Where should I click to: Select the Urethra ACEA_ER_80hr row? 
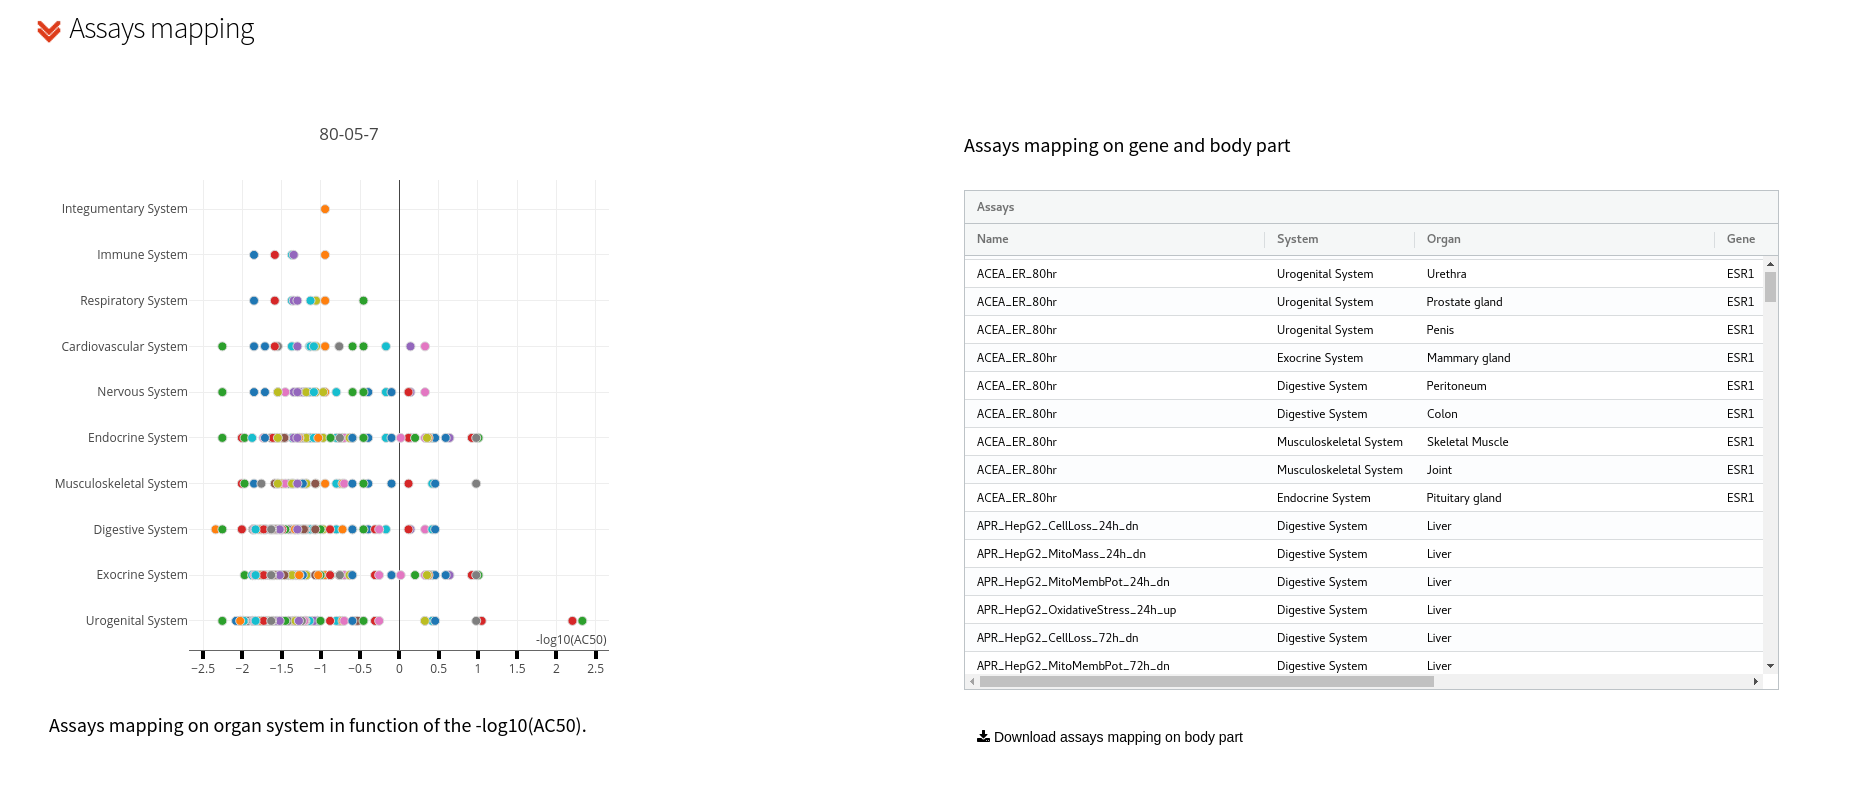[1364, 274]
